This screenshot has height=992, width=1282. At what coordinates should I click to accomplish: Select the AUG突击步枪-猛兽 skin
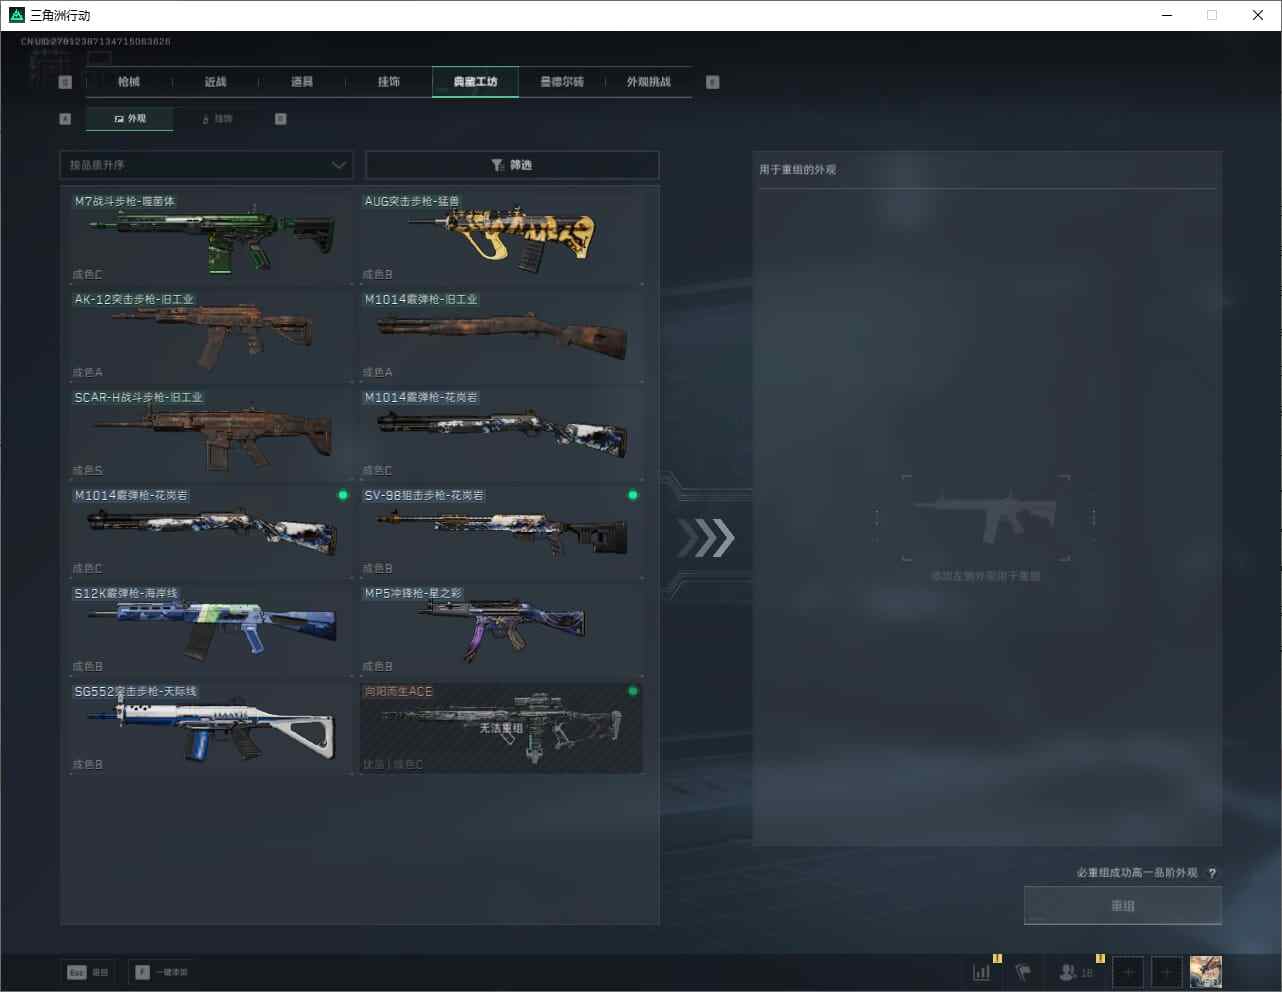501,237
